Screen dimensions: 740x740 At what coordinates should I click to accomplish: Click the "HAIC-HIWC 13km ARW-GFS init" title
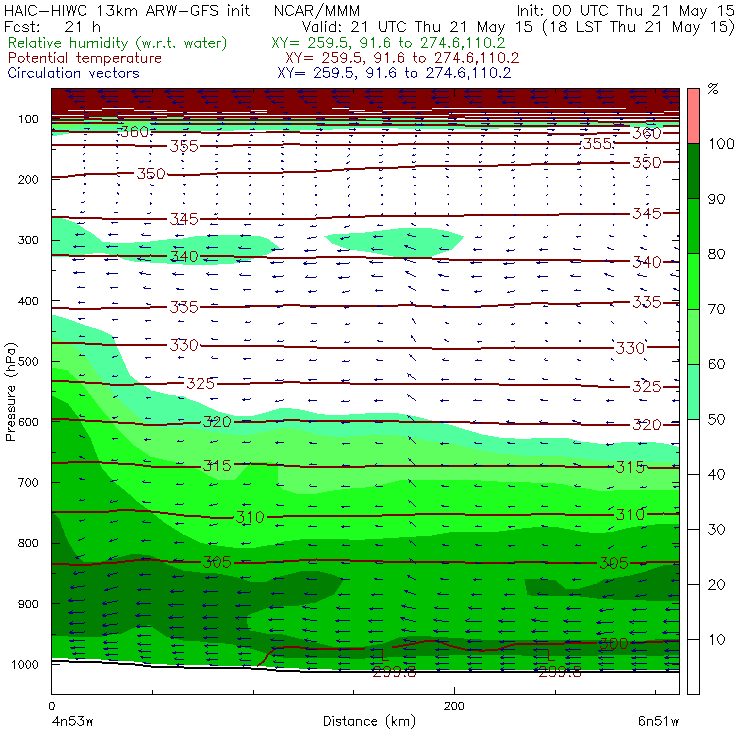tap(127, 10)
